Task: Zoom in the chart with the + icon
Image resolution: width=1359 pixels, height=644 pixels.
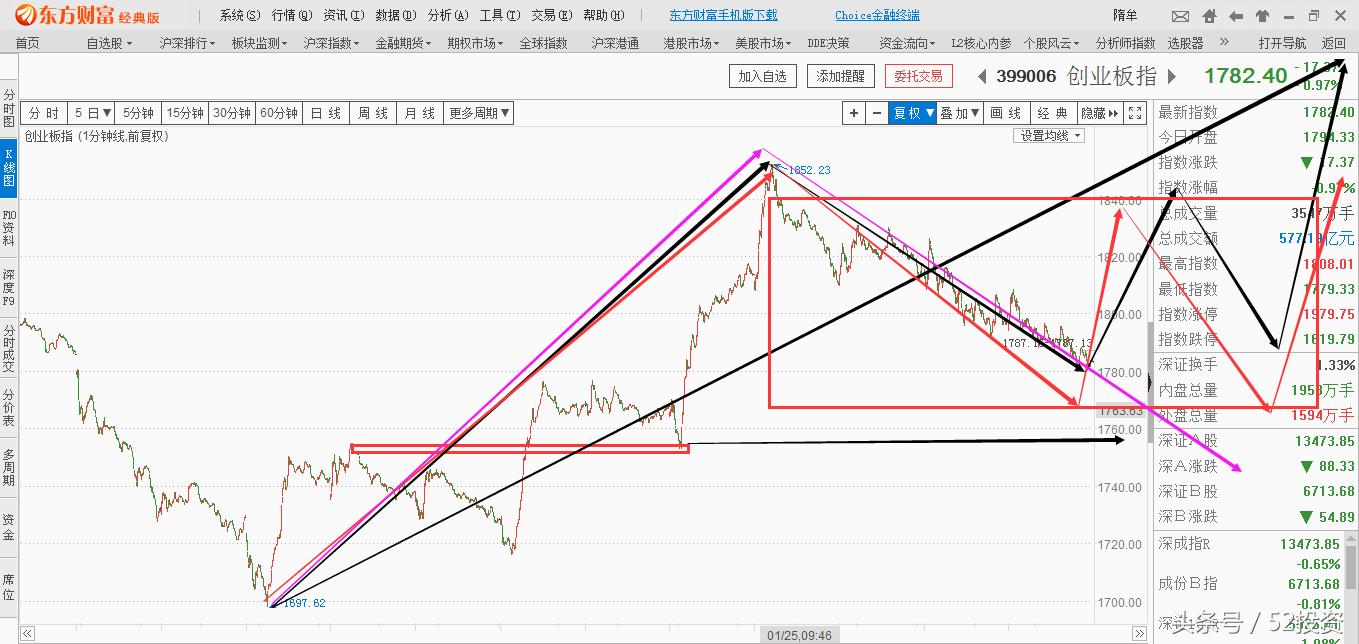Action: pyautogui.click(x=853, y=113)
